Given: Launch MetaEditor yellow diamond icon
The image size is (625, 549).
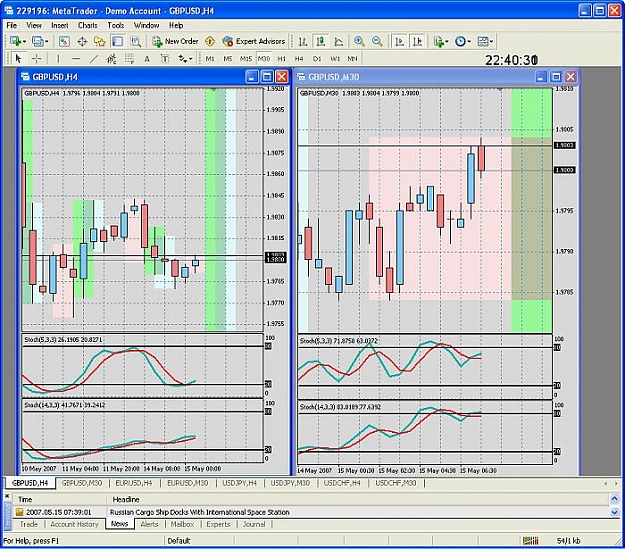Looking at the screenshot, I should pos(210,41).
